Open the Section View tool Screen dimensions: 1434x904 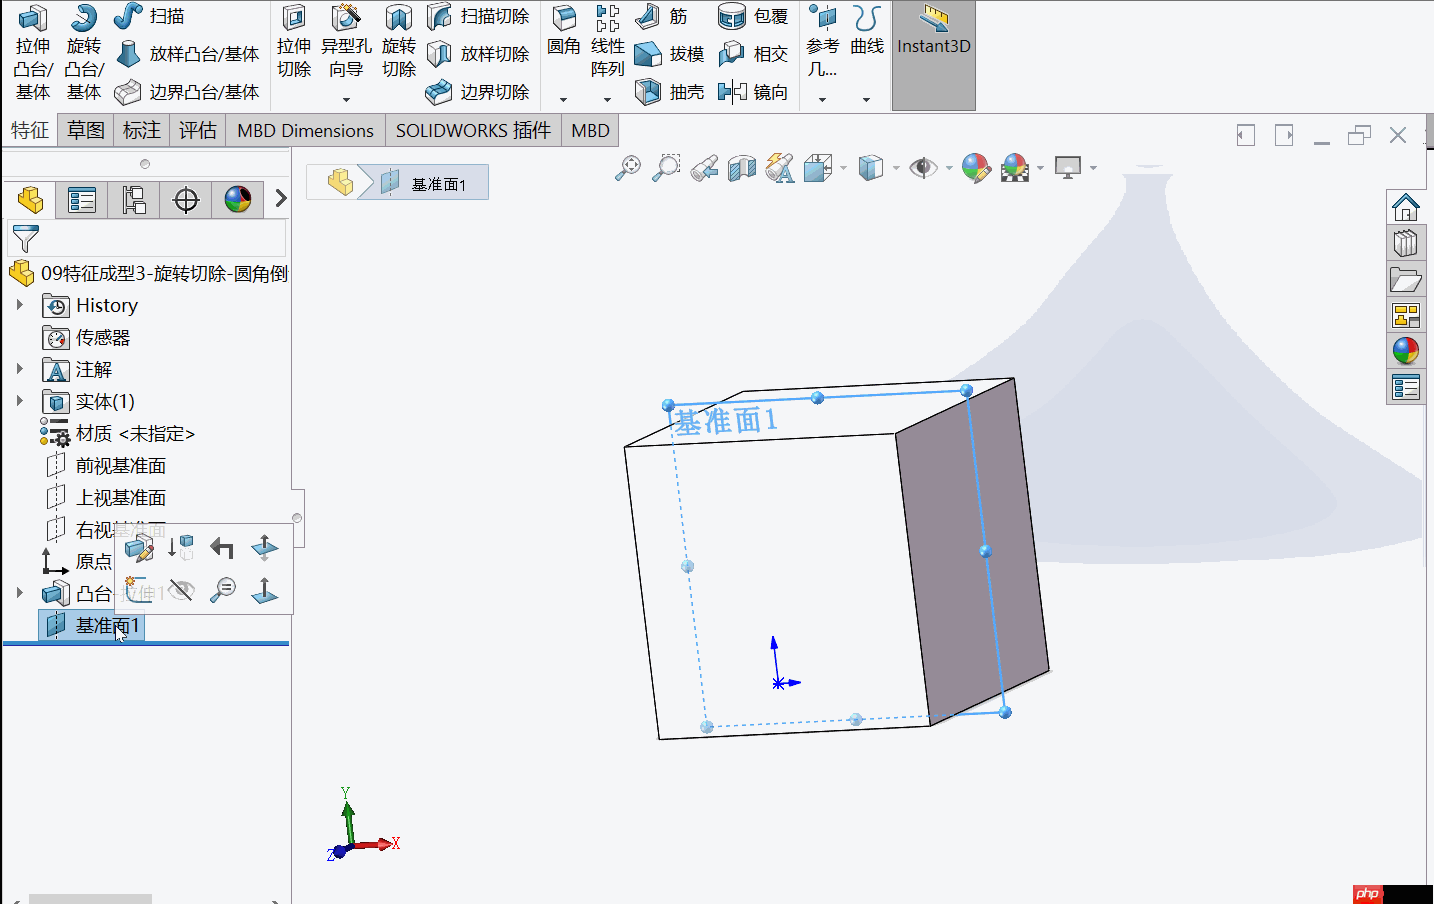coord(741,168)
